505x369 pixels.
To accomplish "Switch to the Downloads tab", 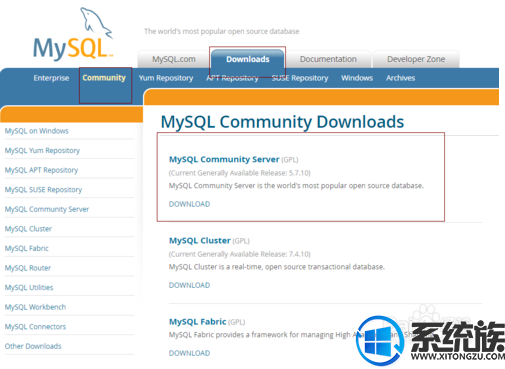I will point(248,59).
